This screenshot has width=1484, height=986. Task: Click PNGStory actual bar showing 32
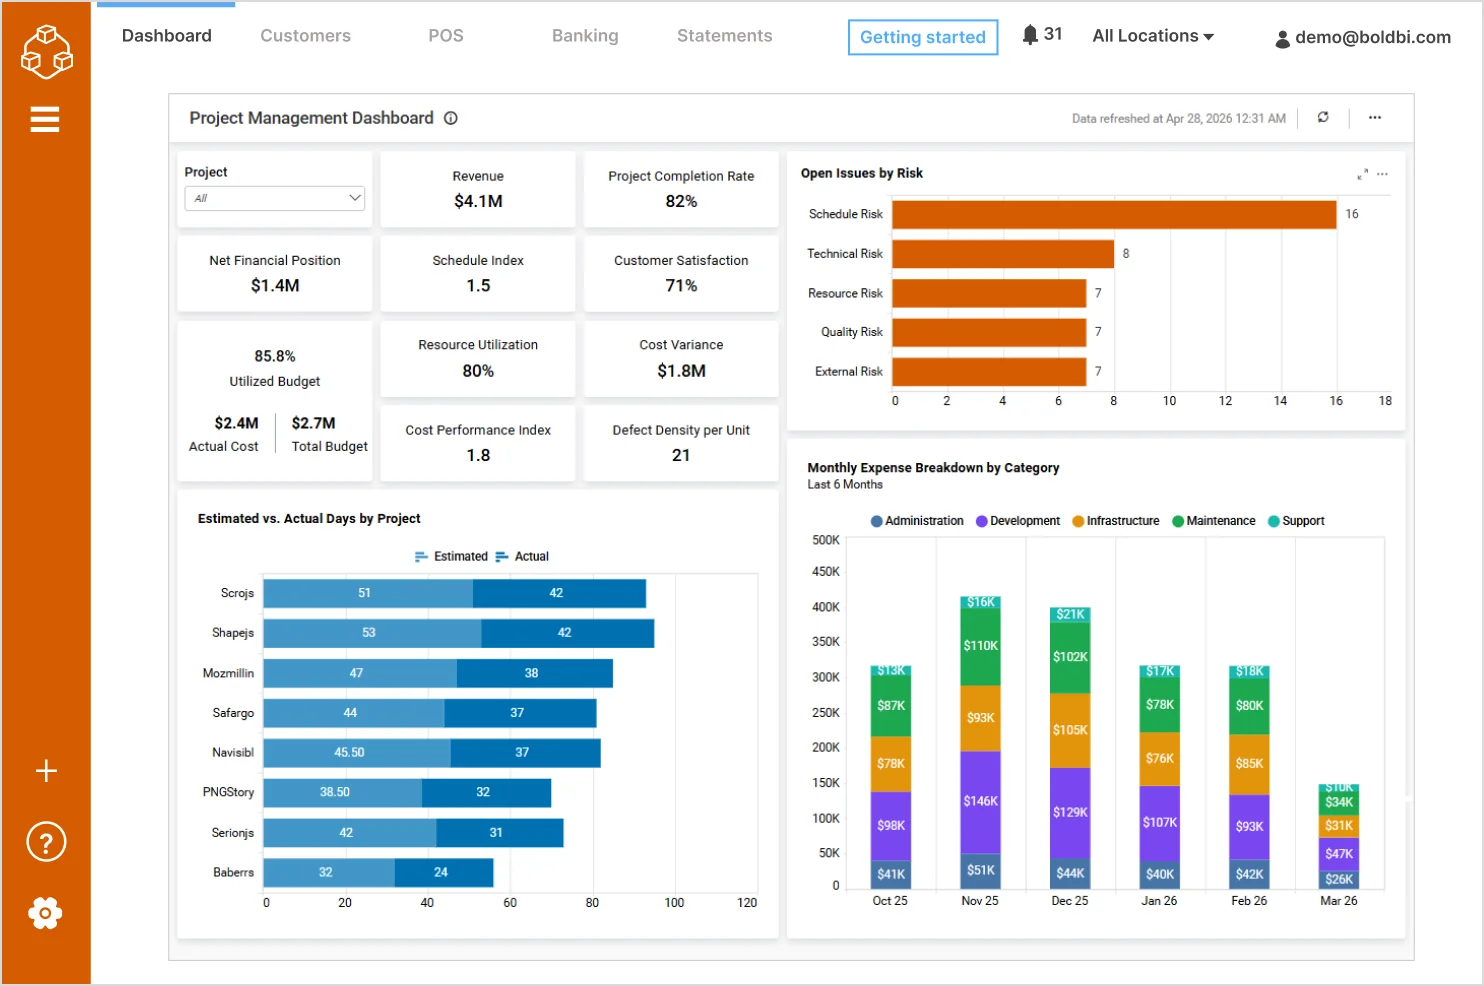pos(486,792)
